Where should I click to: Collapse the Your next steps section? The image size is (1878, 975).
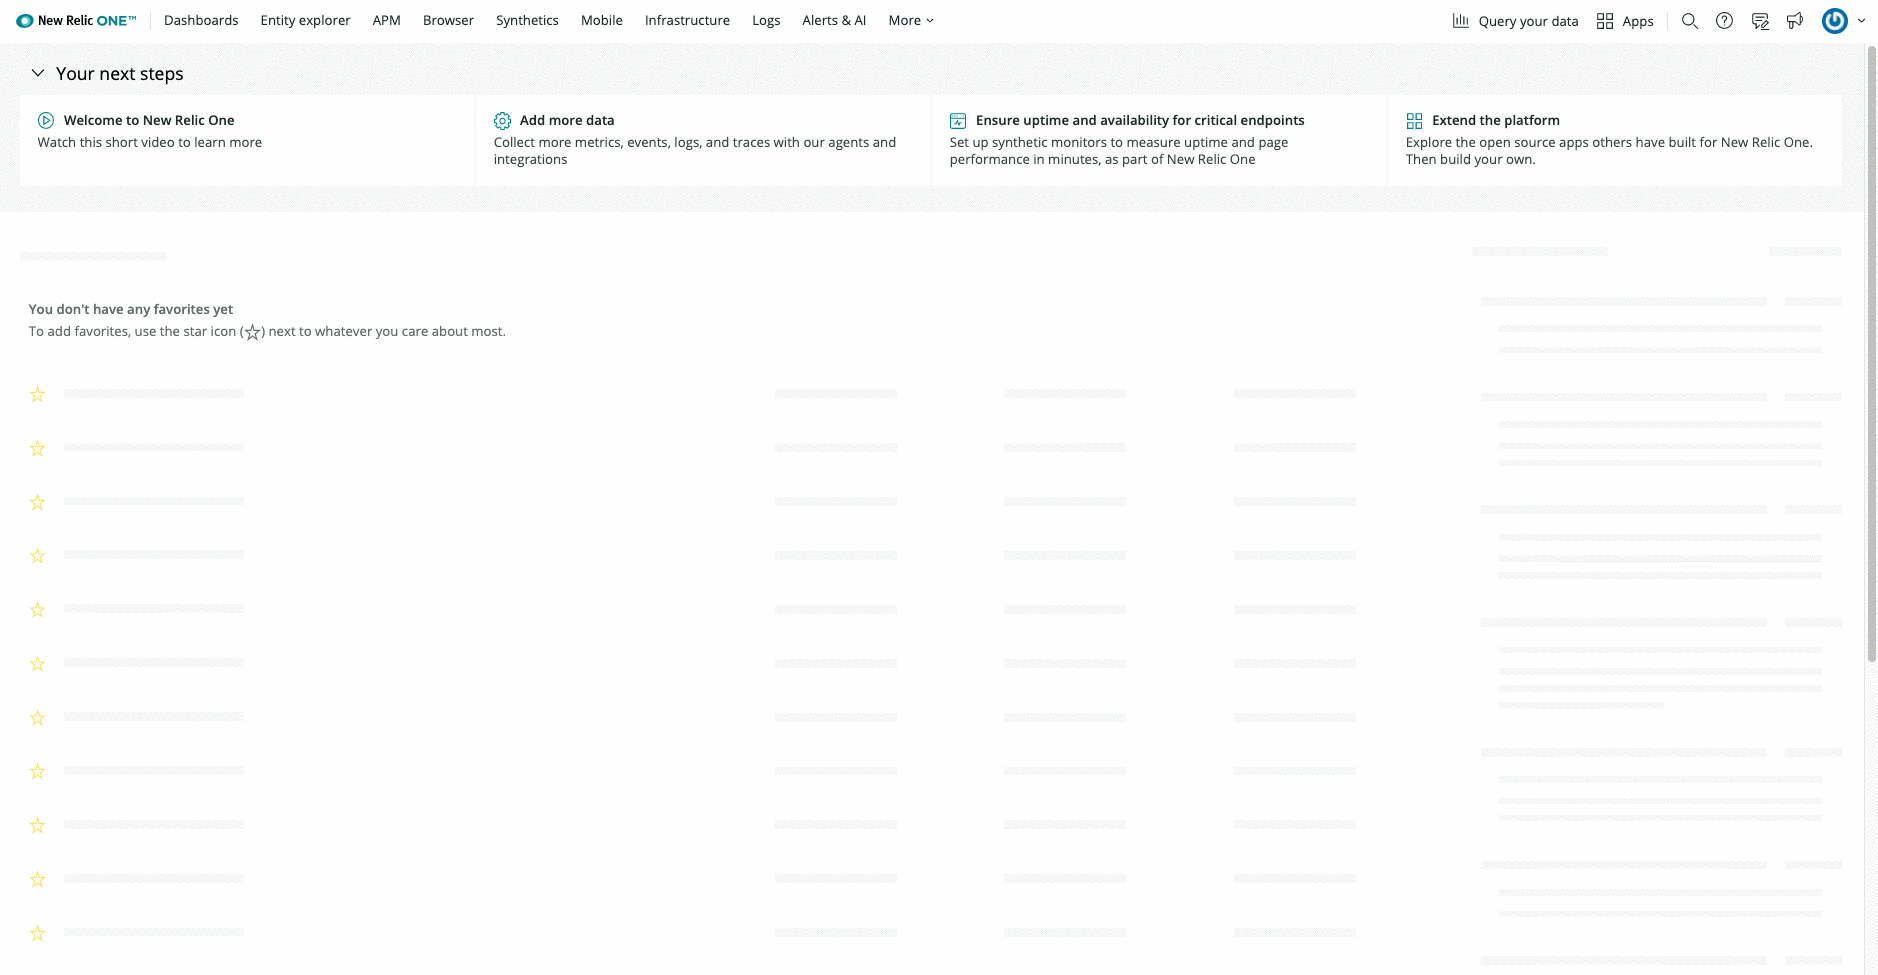(37, 72)
